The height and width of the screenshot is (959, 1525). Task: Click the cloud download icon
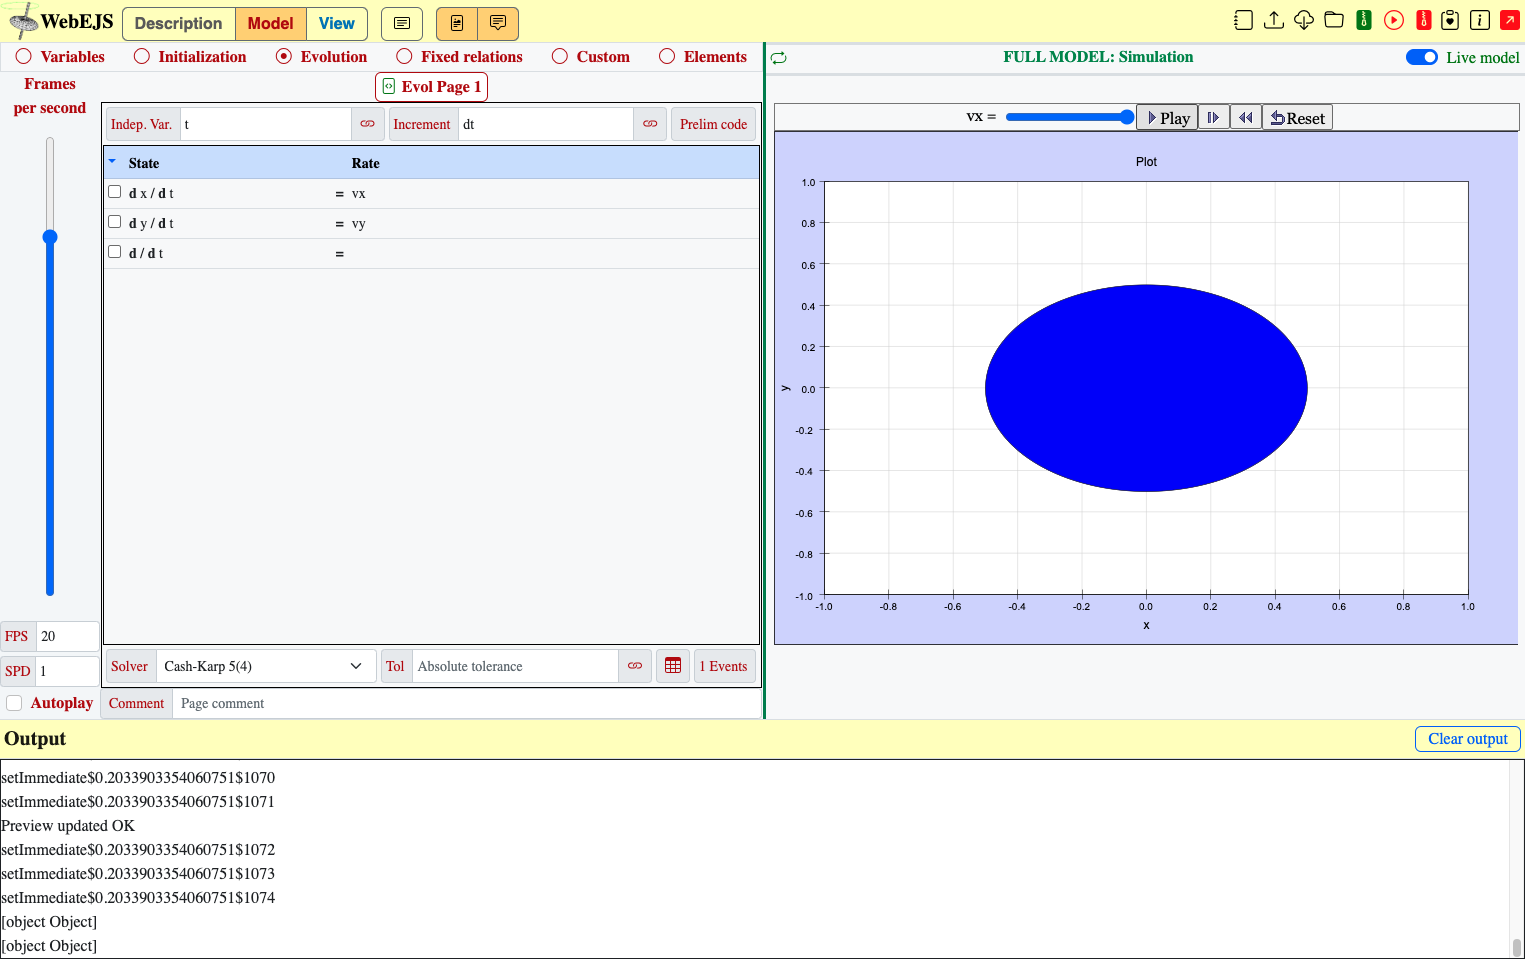pos(1304,20)
